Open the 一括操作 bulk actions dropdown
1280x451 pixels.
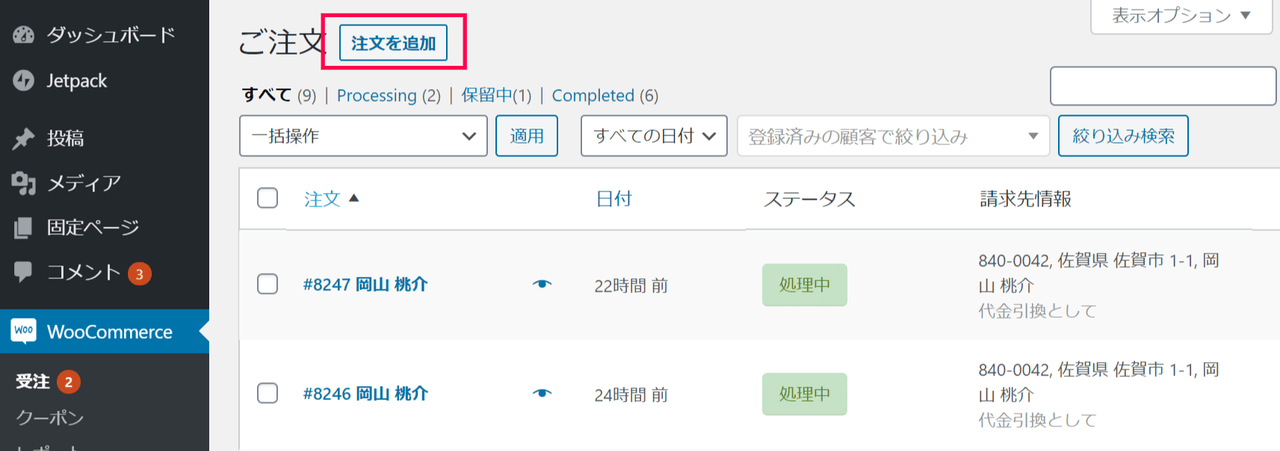tap(363, 136)
